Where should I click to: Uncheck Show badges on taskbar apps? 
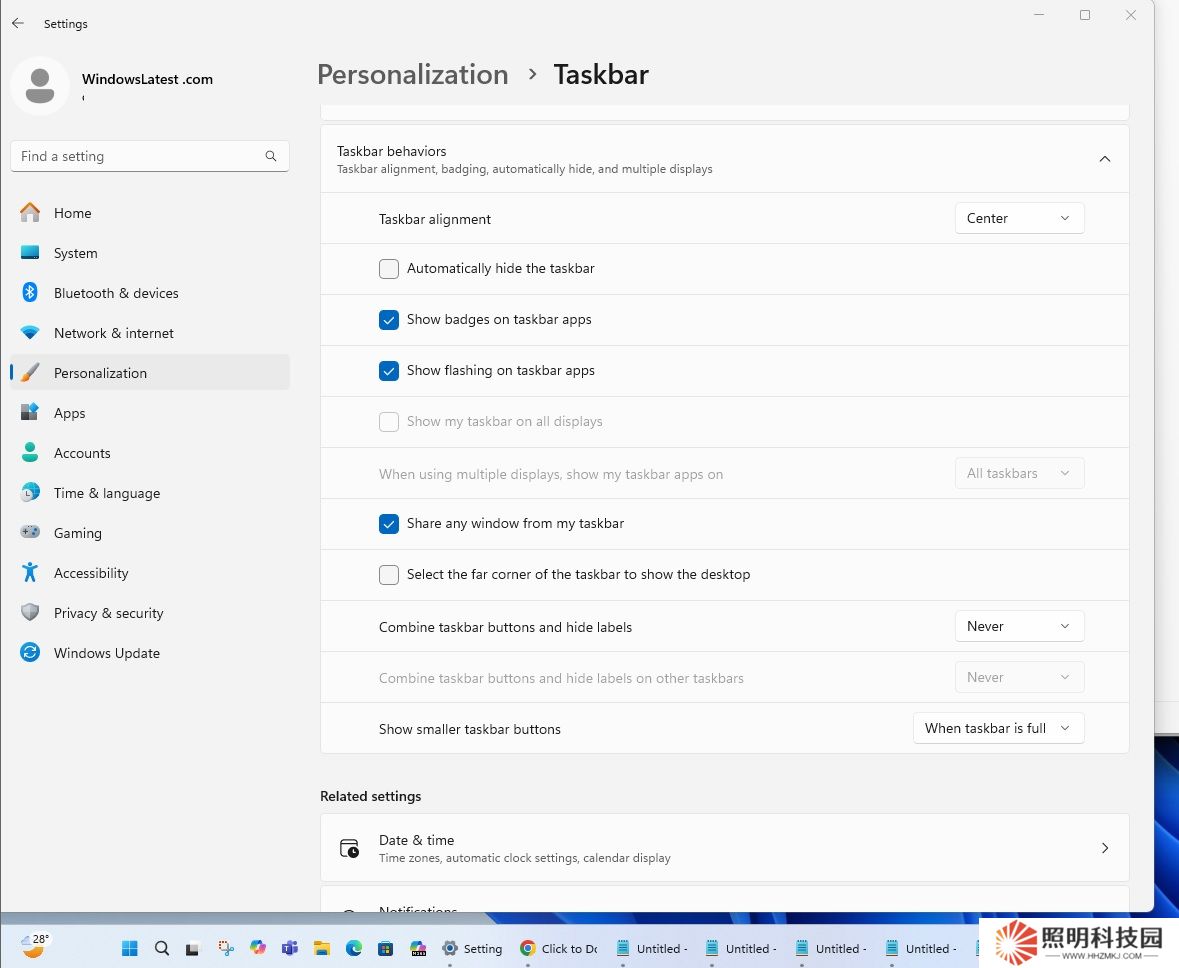click(389, 320)
